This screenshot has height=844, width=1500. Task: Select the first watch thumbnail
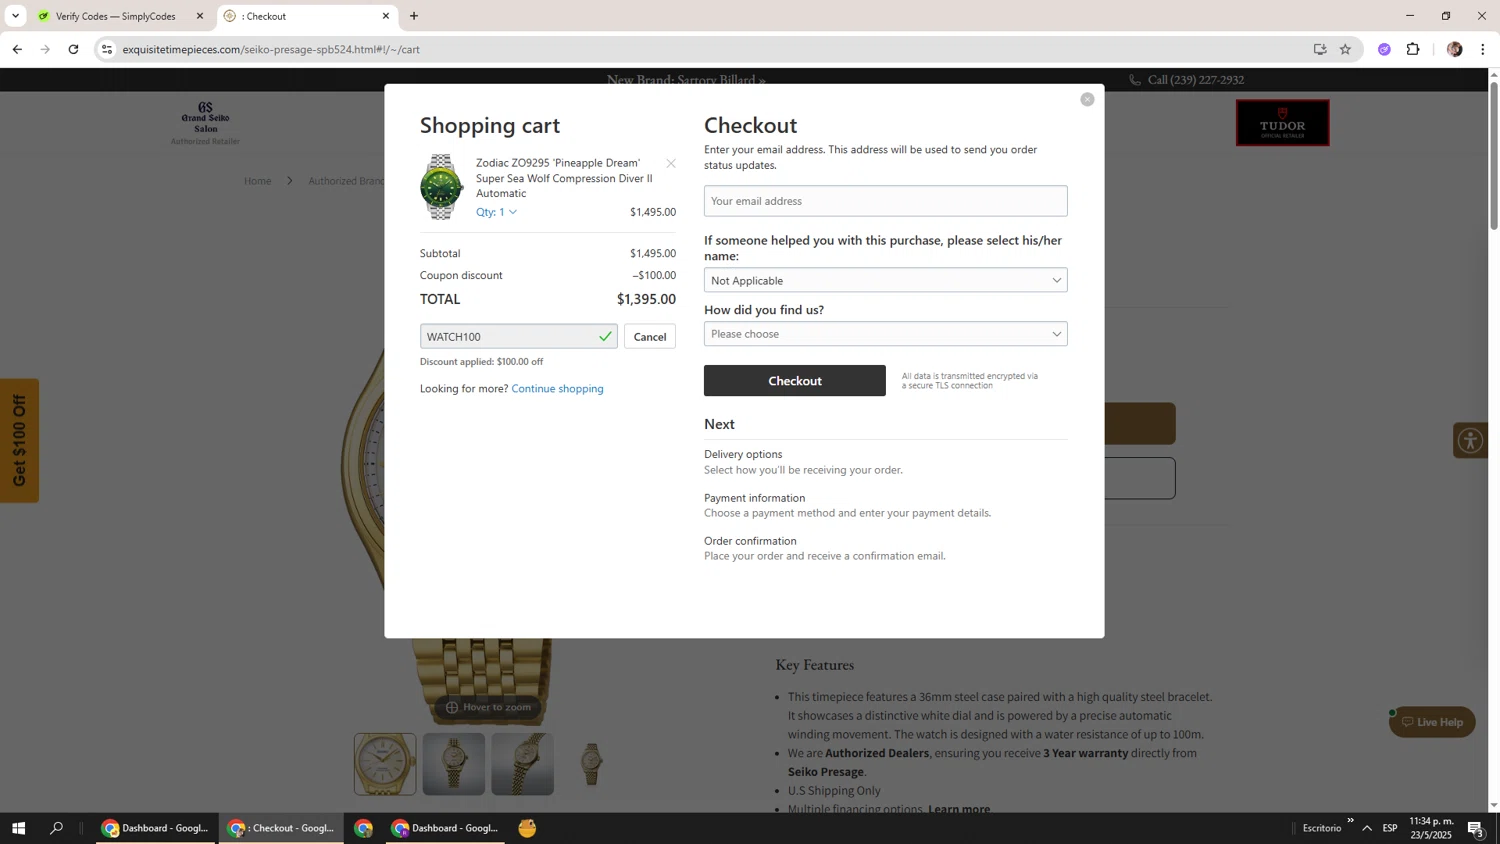click(385, 764)
